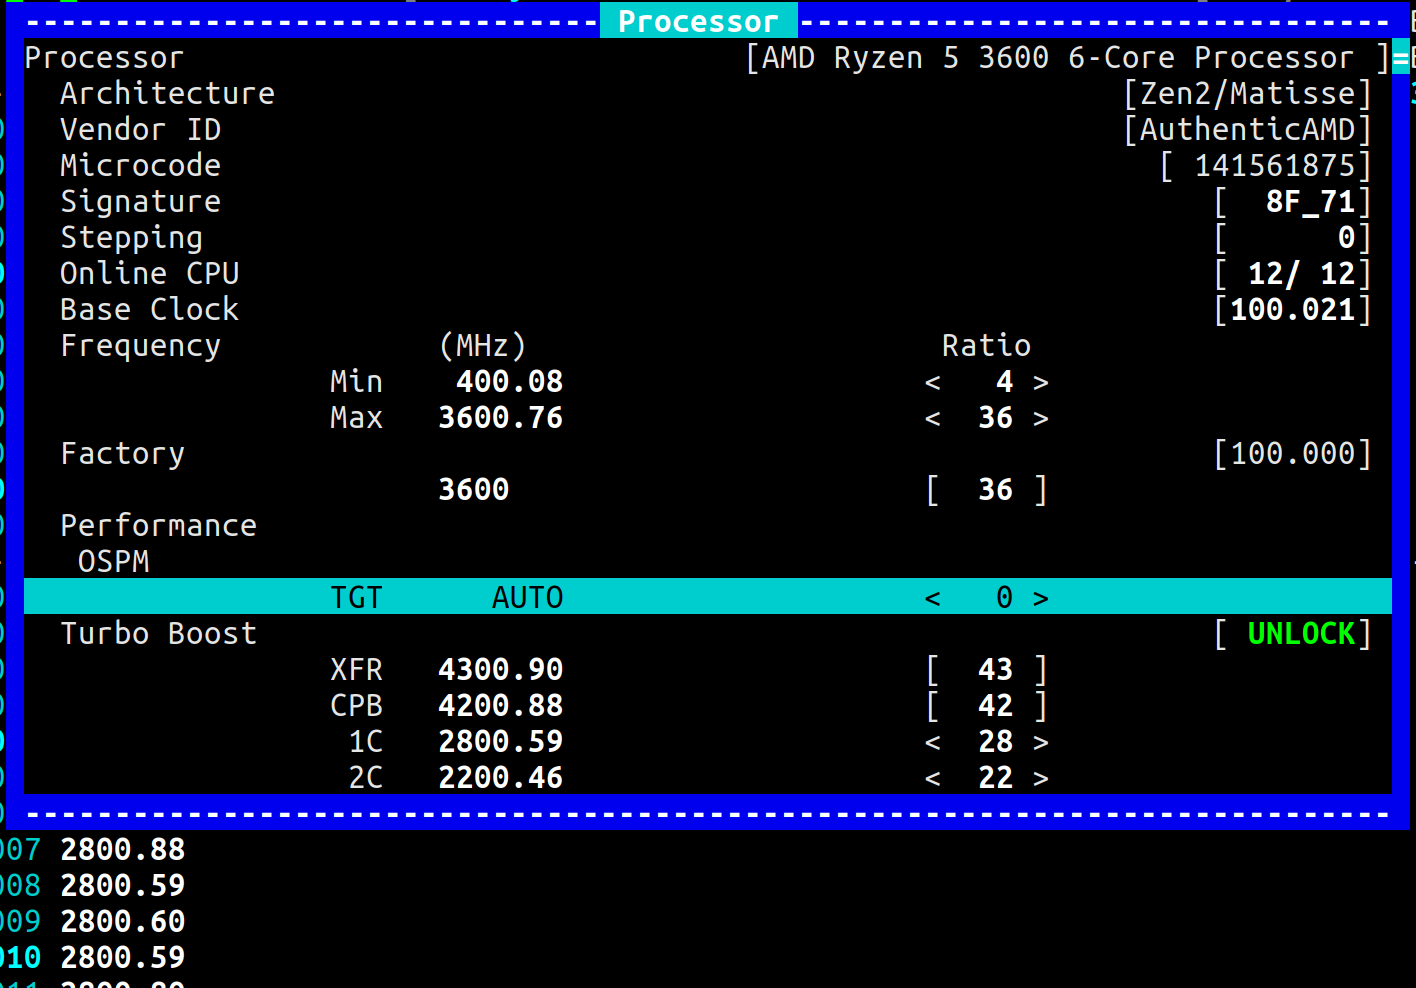
Task: Select the Processor window title
Action: click(698, 21)
